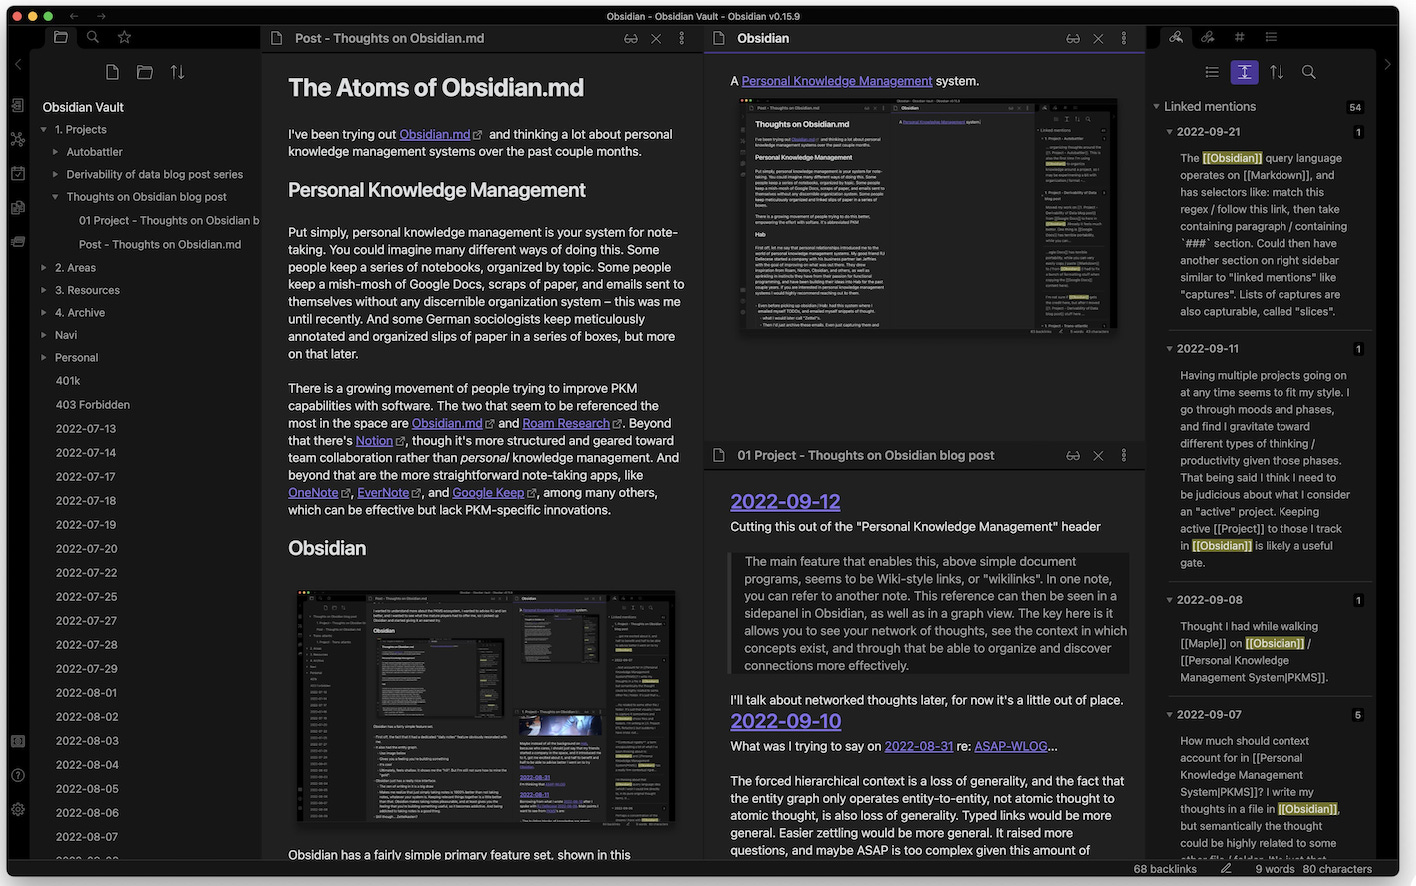Open the Personal Knowledge Management link
The height and width of the screenshot is (886, 1416).
point(837,81)
